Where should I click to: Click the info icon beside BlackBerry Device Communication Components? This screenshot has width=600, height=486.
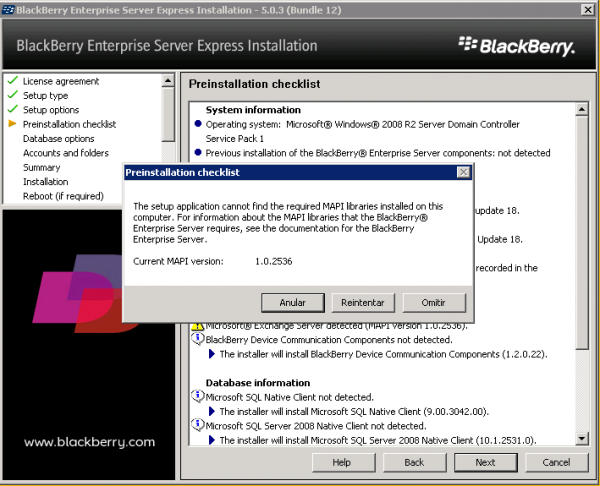click(x=197, y=339)
